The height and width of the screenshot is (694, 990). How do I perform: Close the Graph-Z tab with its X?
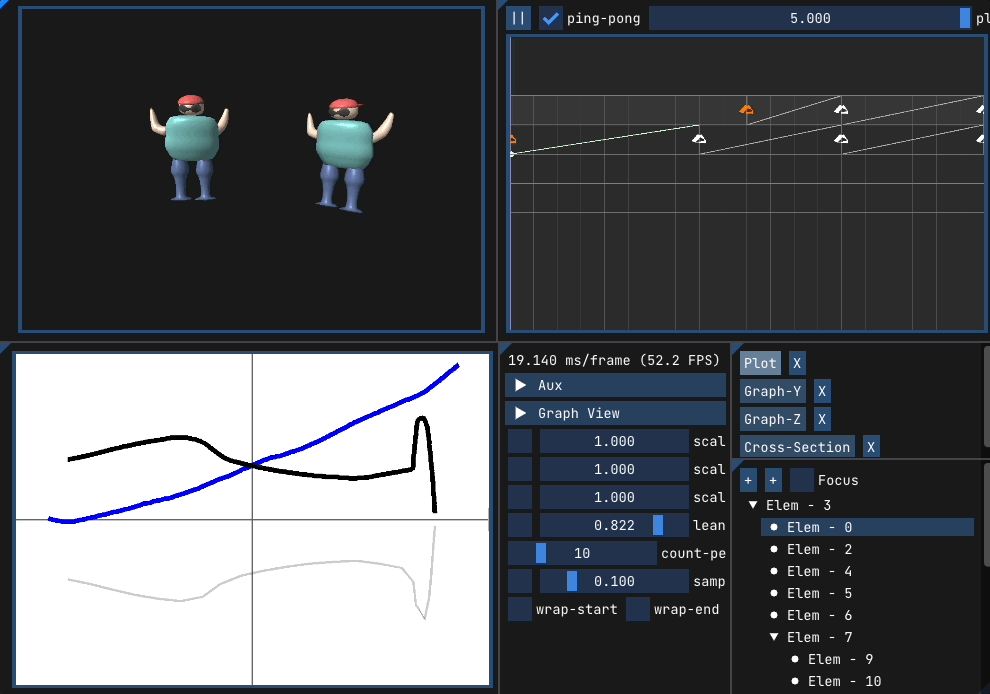pyautogui.click(x=821, y=419)
